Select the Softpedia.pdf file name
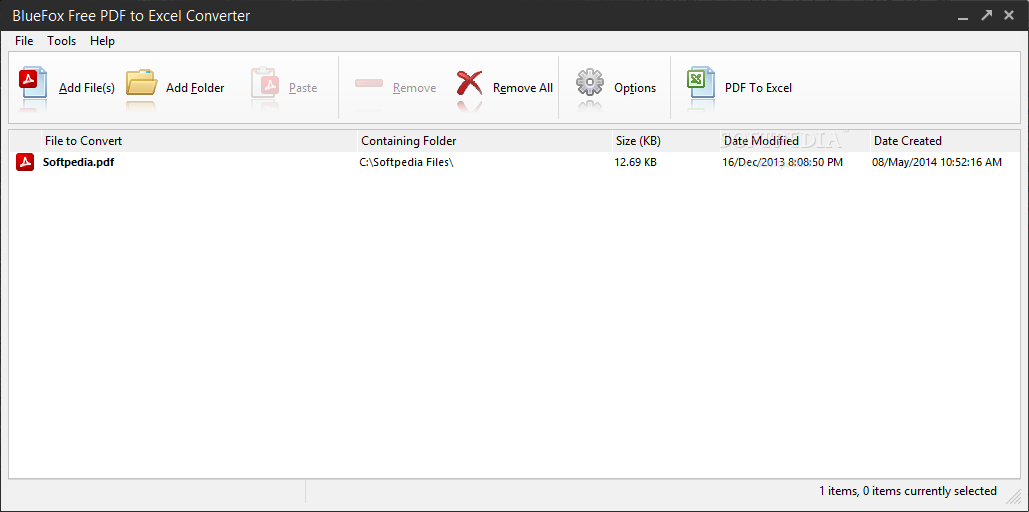Image resolution: width=1029 pixels, height=512 pixels. coord(78,162)
